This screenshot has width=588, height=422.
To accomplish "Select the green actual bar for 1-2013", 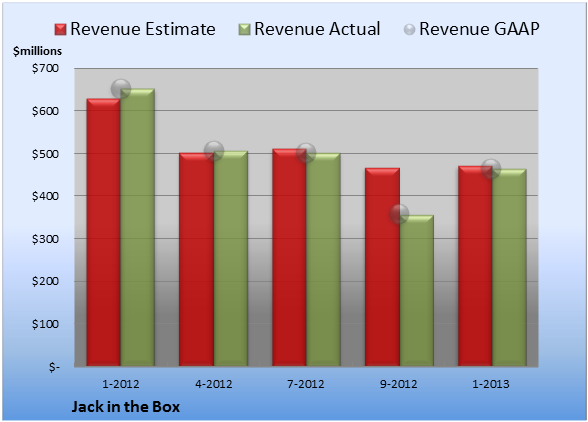I will (x=509, y=267).
